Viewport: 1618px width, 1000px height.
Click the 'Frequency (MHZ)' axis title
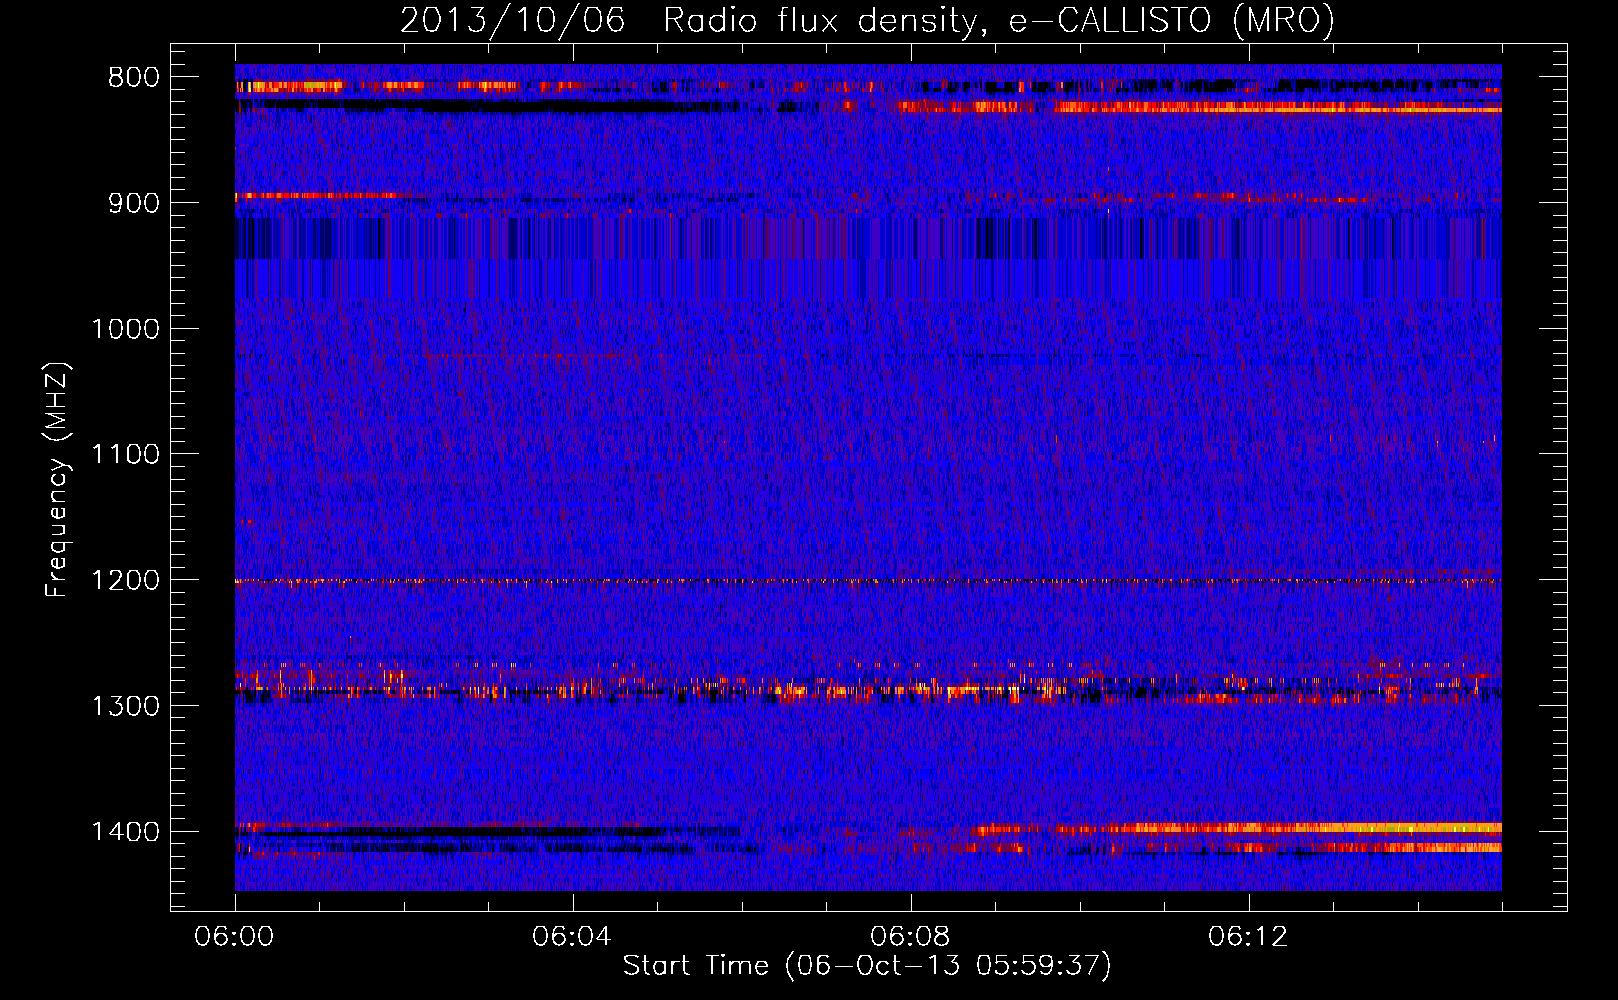click(58, 480)
